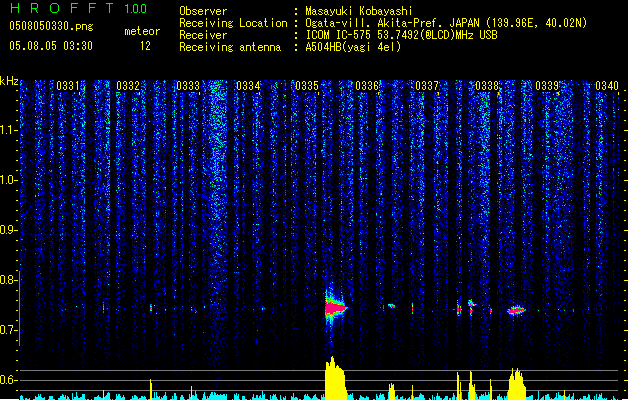Image resolution: width=629 pixels, height=400 pixels.
Task: Click the 0.6 frequency axis label
Action: 8,380
